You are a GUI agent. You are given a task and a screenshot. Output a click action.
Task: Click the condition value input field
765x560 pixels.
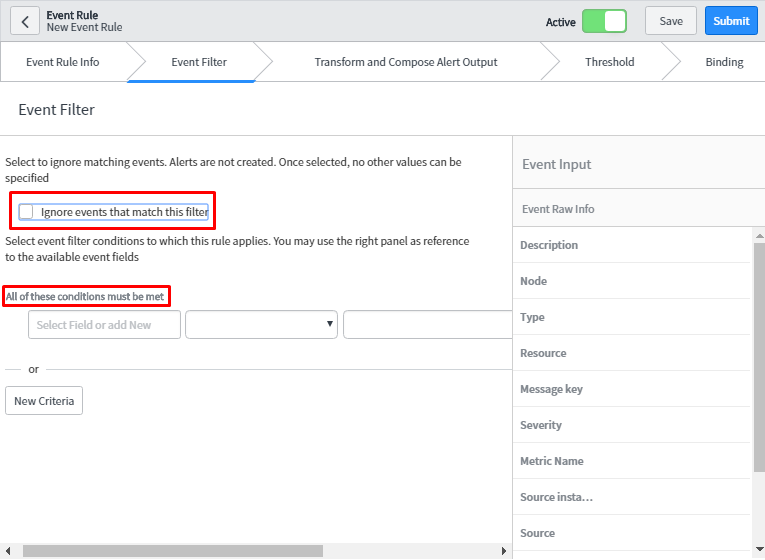pyautogui.click(x=427, y=325)
